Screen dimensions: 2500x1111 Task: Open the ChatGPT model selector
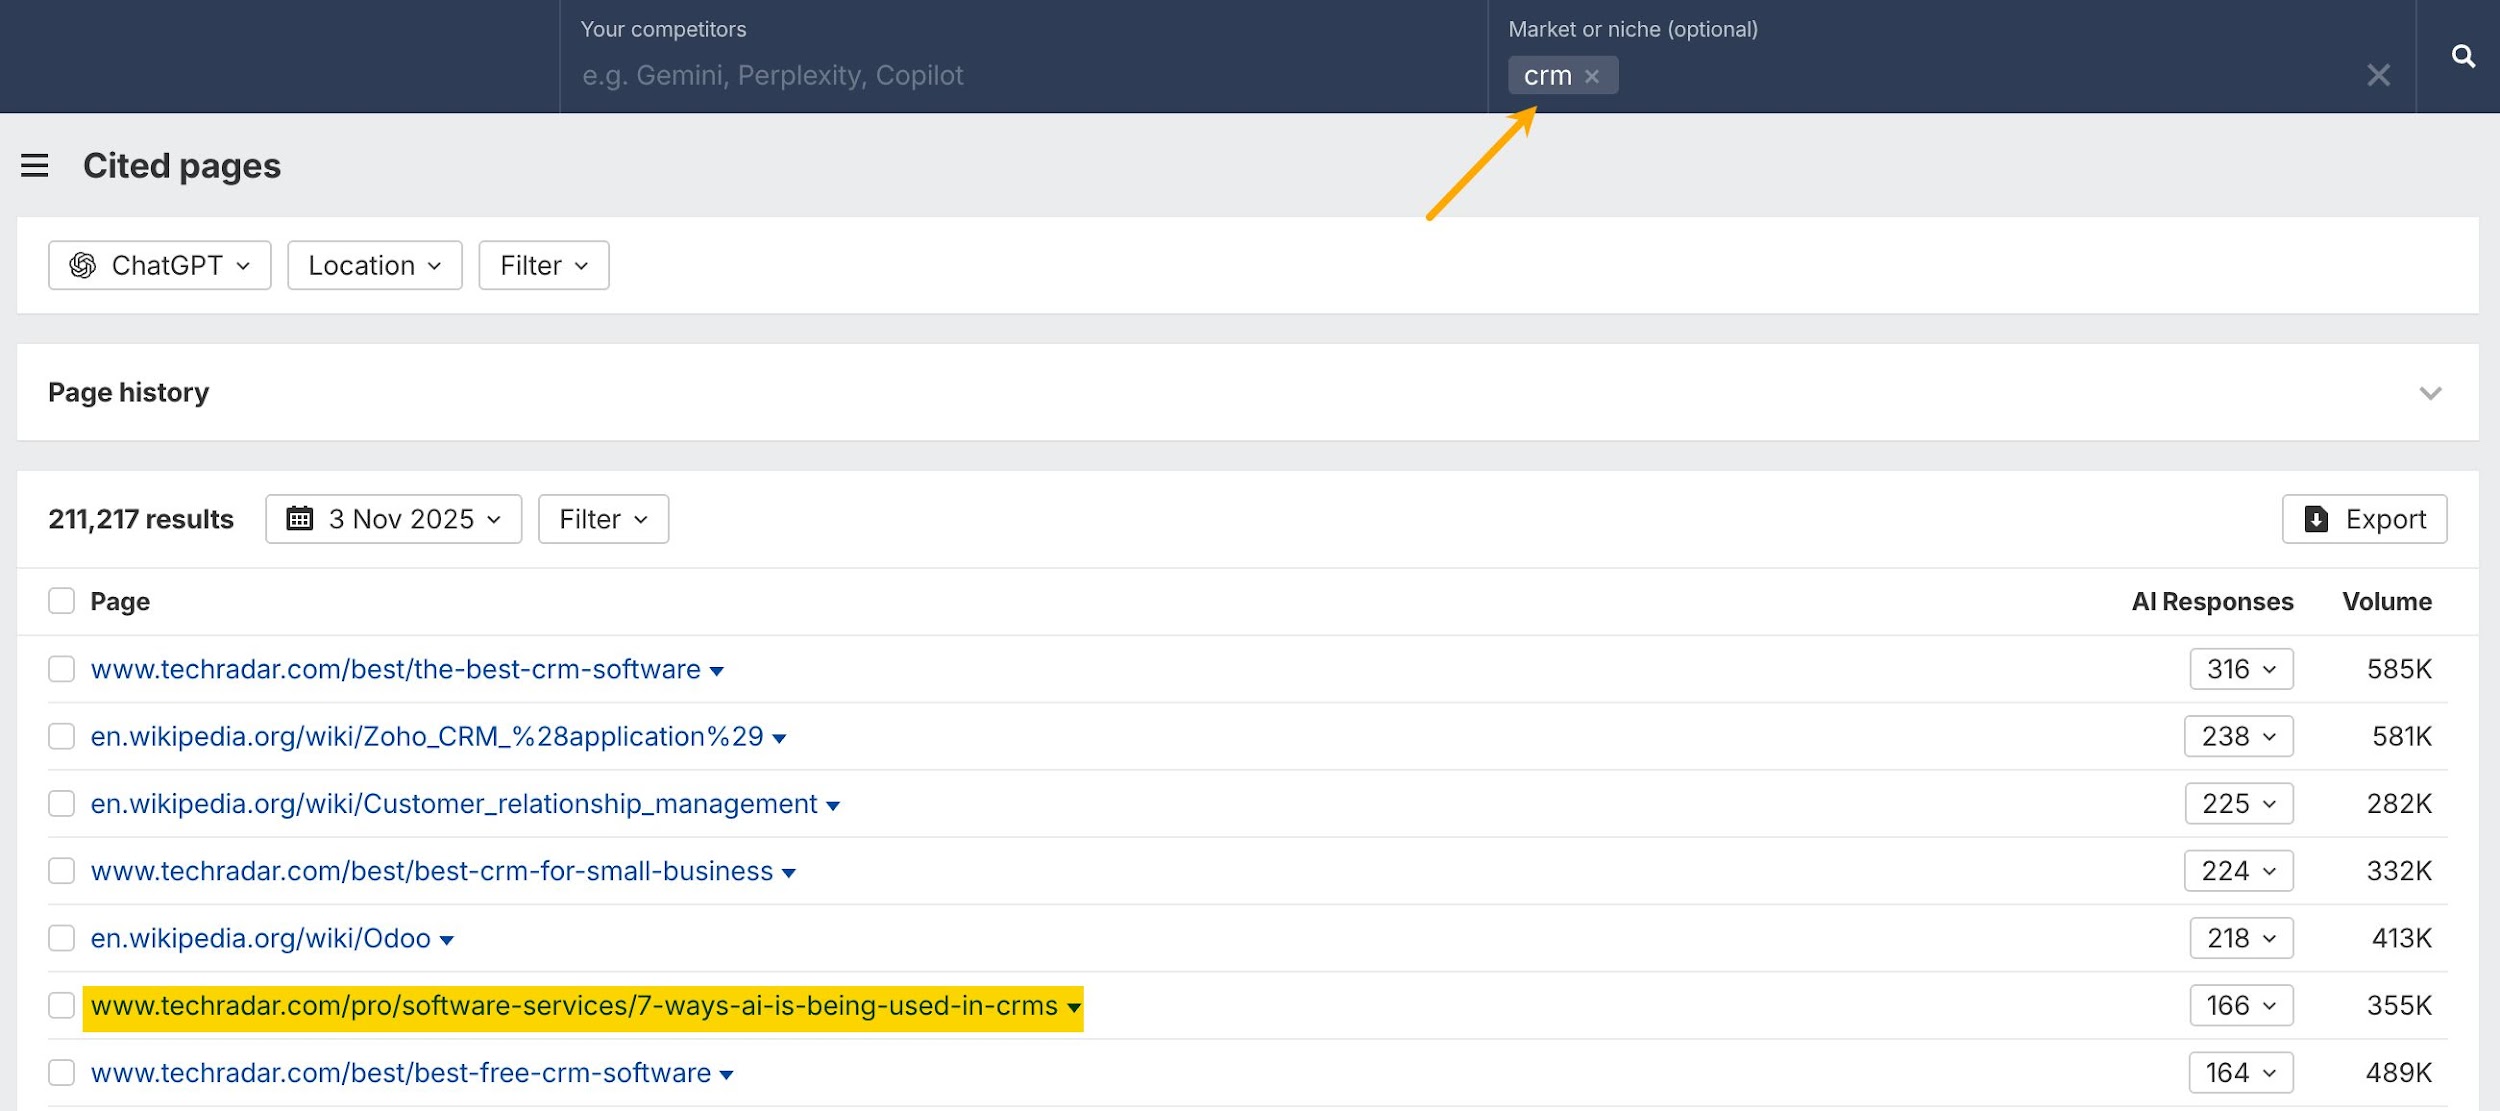(x=159, y=265)
